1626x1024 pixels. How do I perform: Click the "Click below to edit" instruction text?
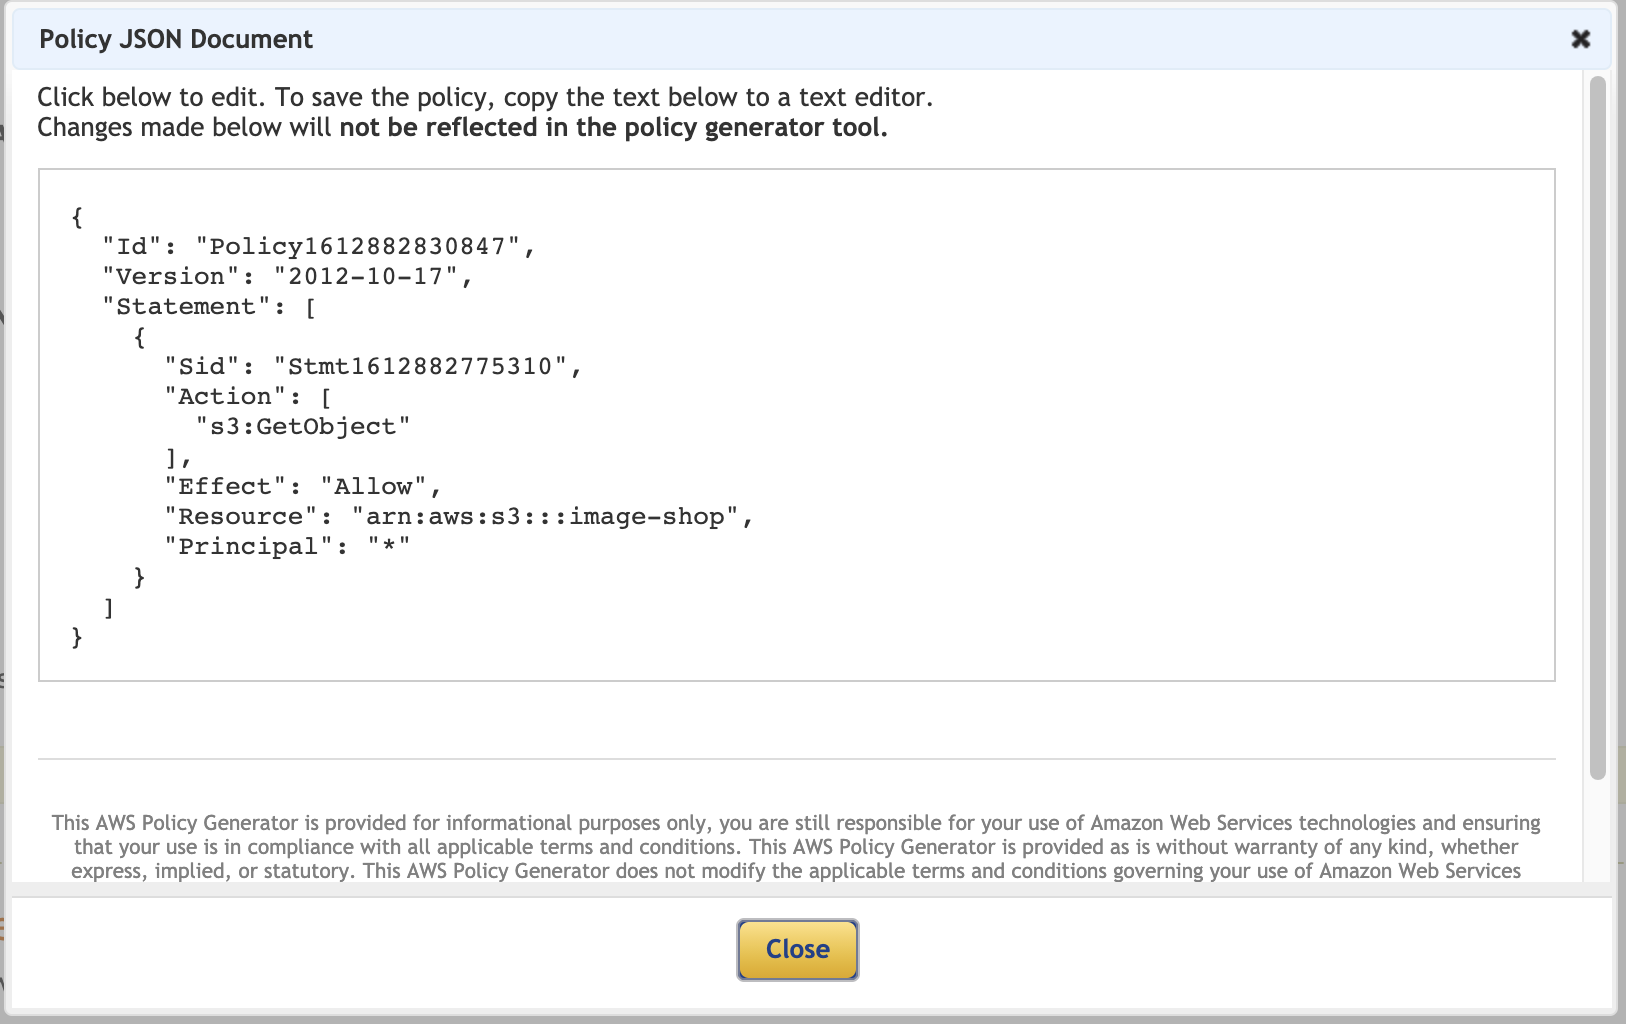pos(484,97)
